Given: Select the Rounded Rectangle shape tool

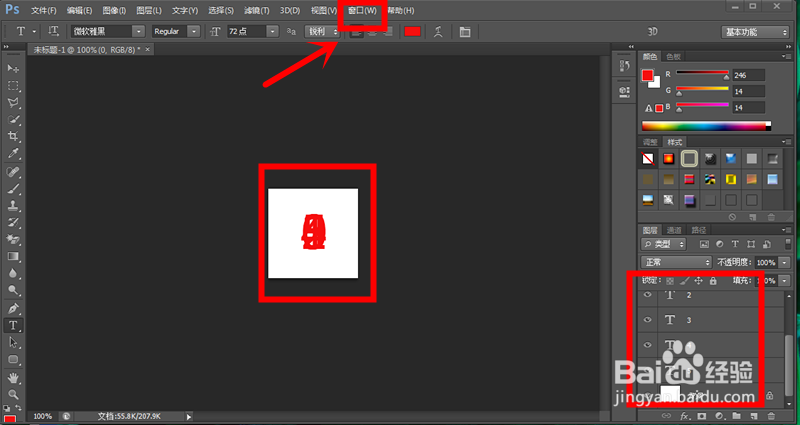Looking at the screenshot, I should 13,360.
